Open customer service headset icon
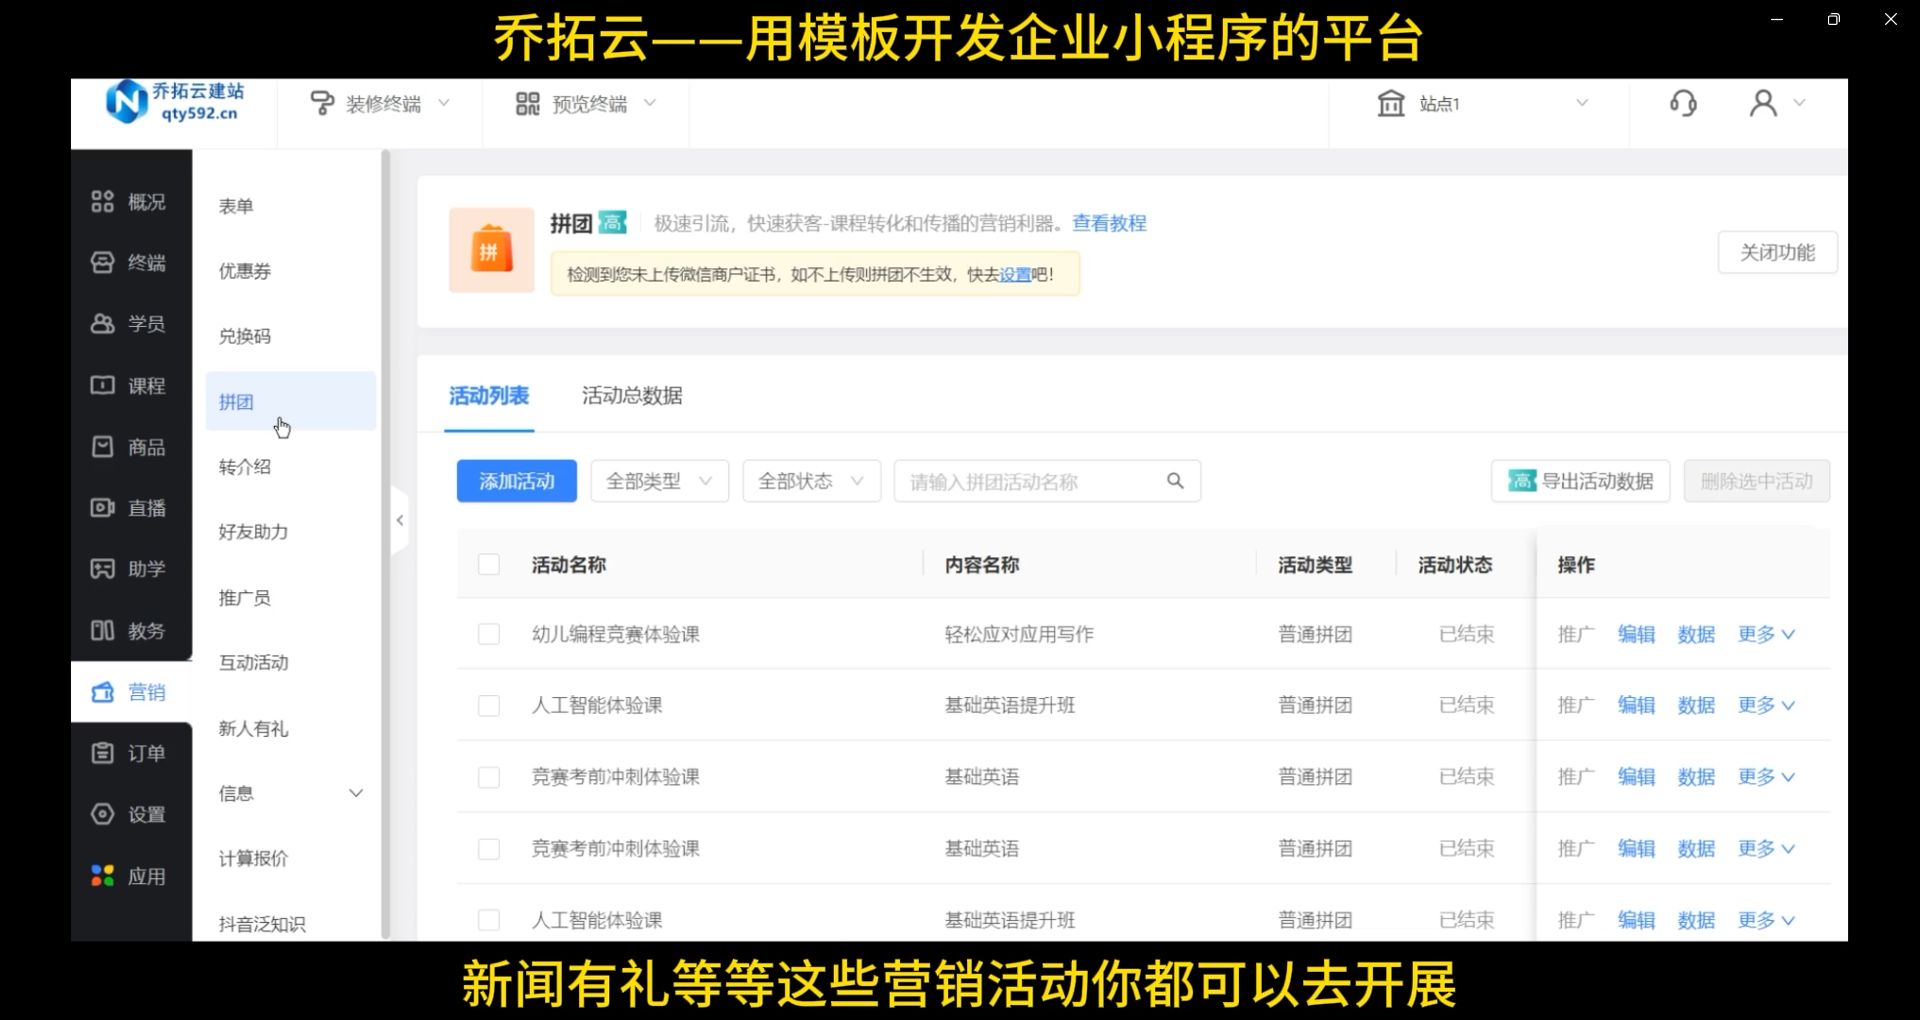The image size is (1920, 1020). 1683,103
